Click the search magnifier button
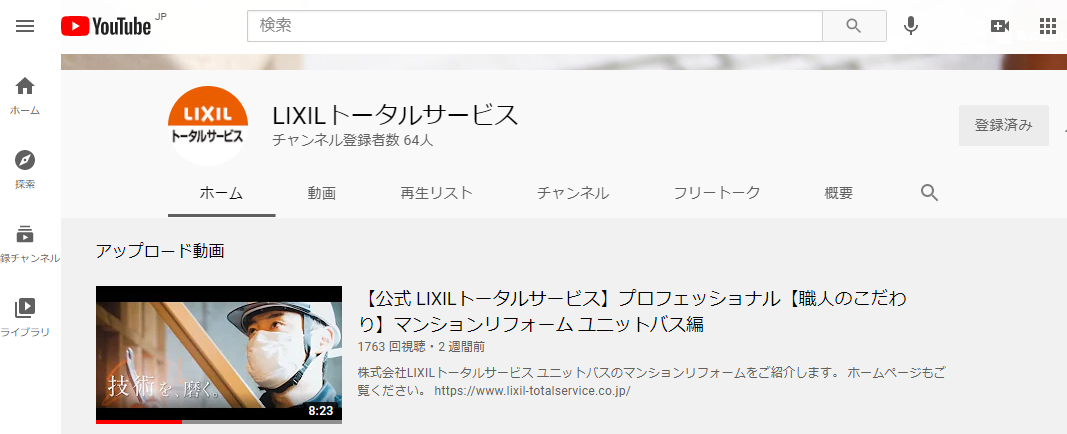1067x434 pixels. click(853, 26)
